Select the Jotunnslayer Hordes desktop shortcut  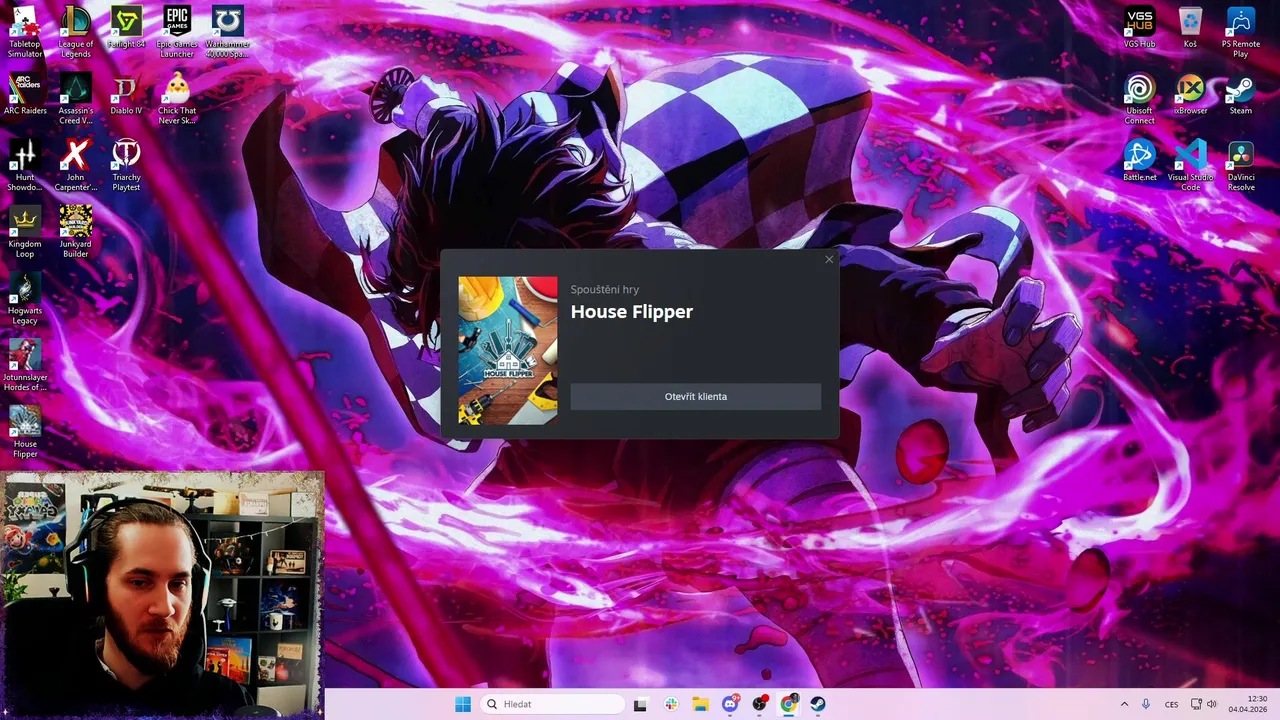pos(25,366)
